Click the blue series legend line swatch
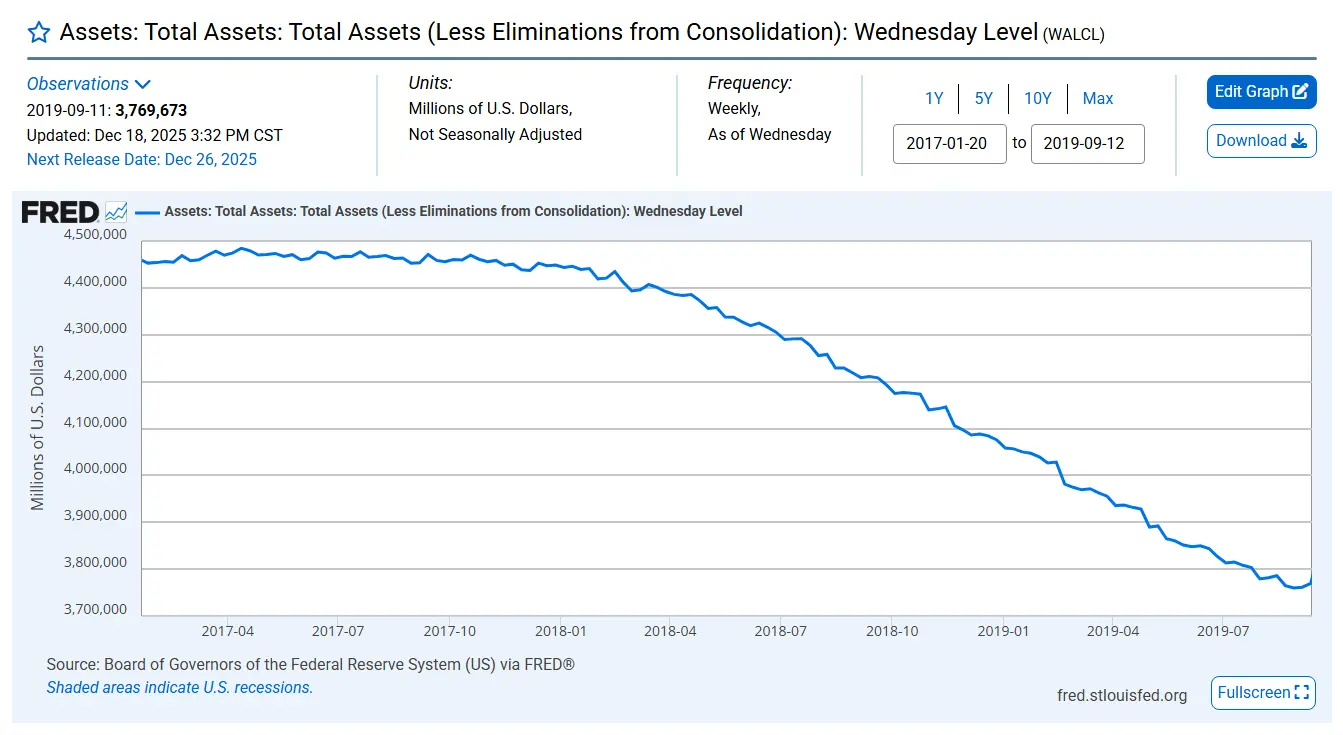The image size is (1343, 735). click(x=148, y=212)
